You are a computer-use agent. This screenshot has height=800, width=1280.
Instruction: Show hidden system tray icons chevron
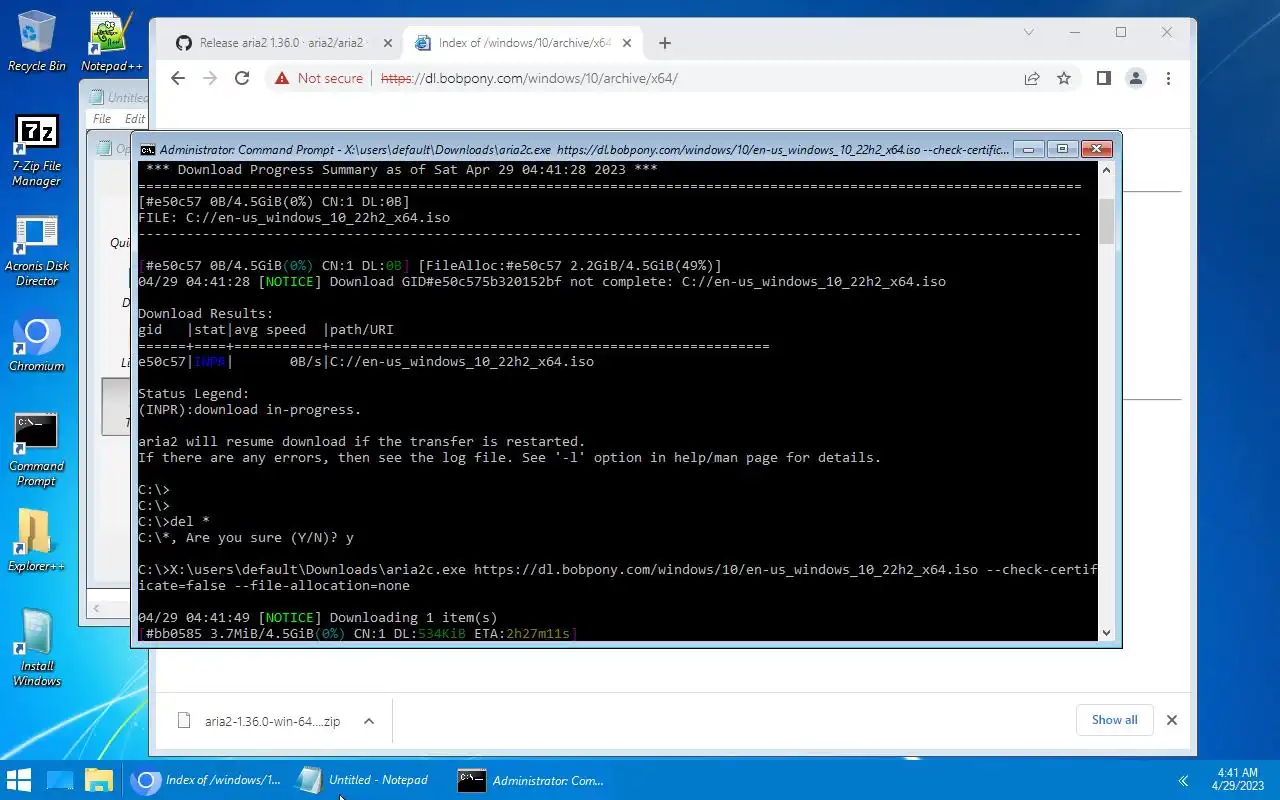tap(1183, 781)
